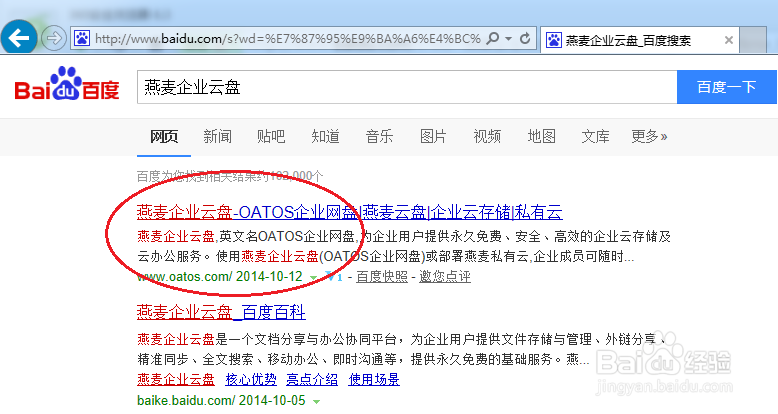Switch to the 新闻 tab
The height and width of the screenshot is (414, 778).
(x=217, y=136)
